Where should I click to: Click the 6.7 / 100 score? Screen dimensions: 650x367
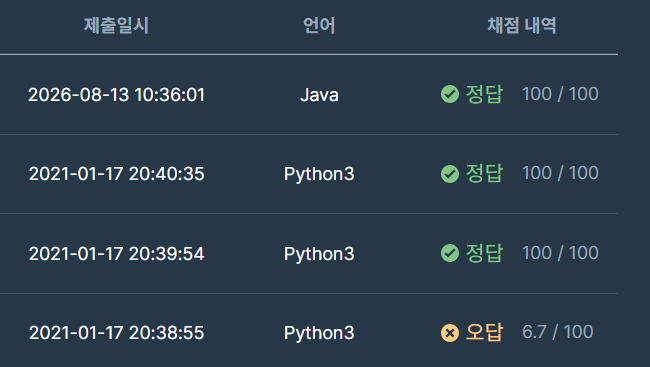click(x=558, y=332)
